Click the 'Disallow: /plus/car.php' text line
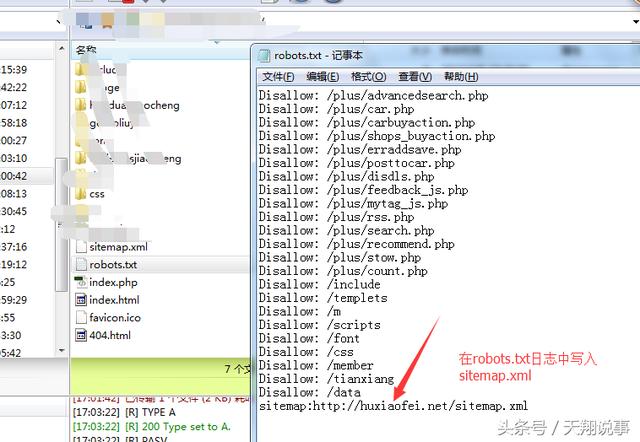Viewport: 640px width, 442px height. pos(336,109)
